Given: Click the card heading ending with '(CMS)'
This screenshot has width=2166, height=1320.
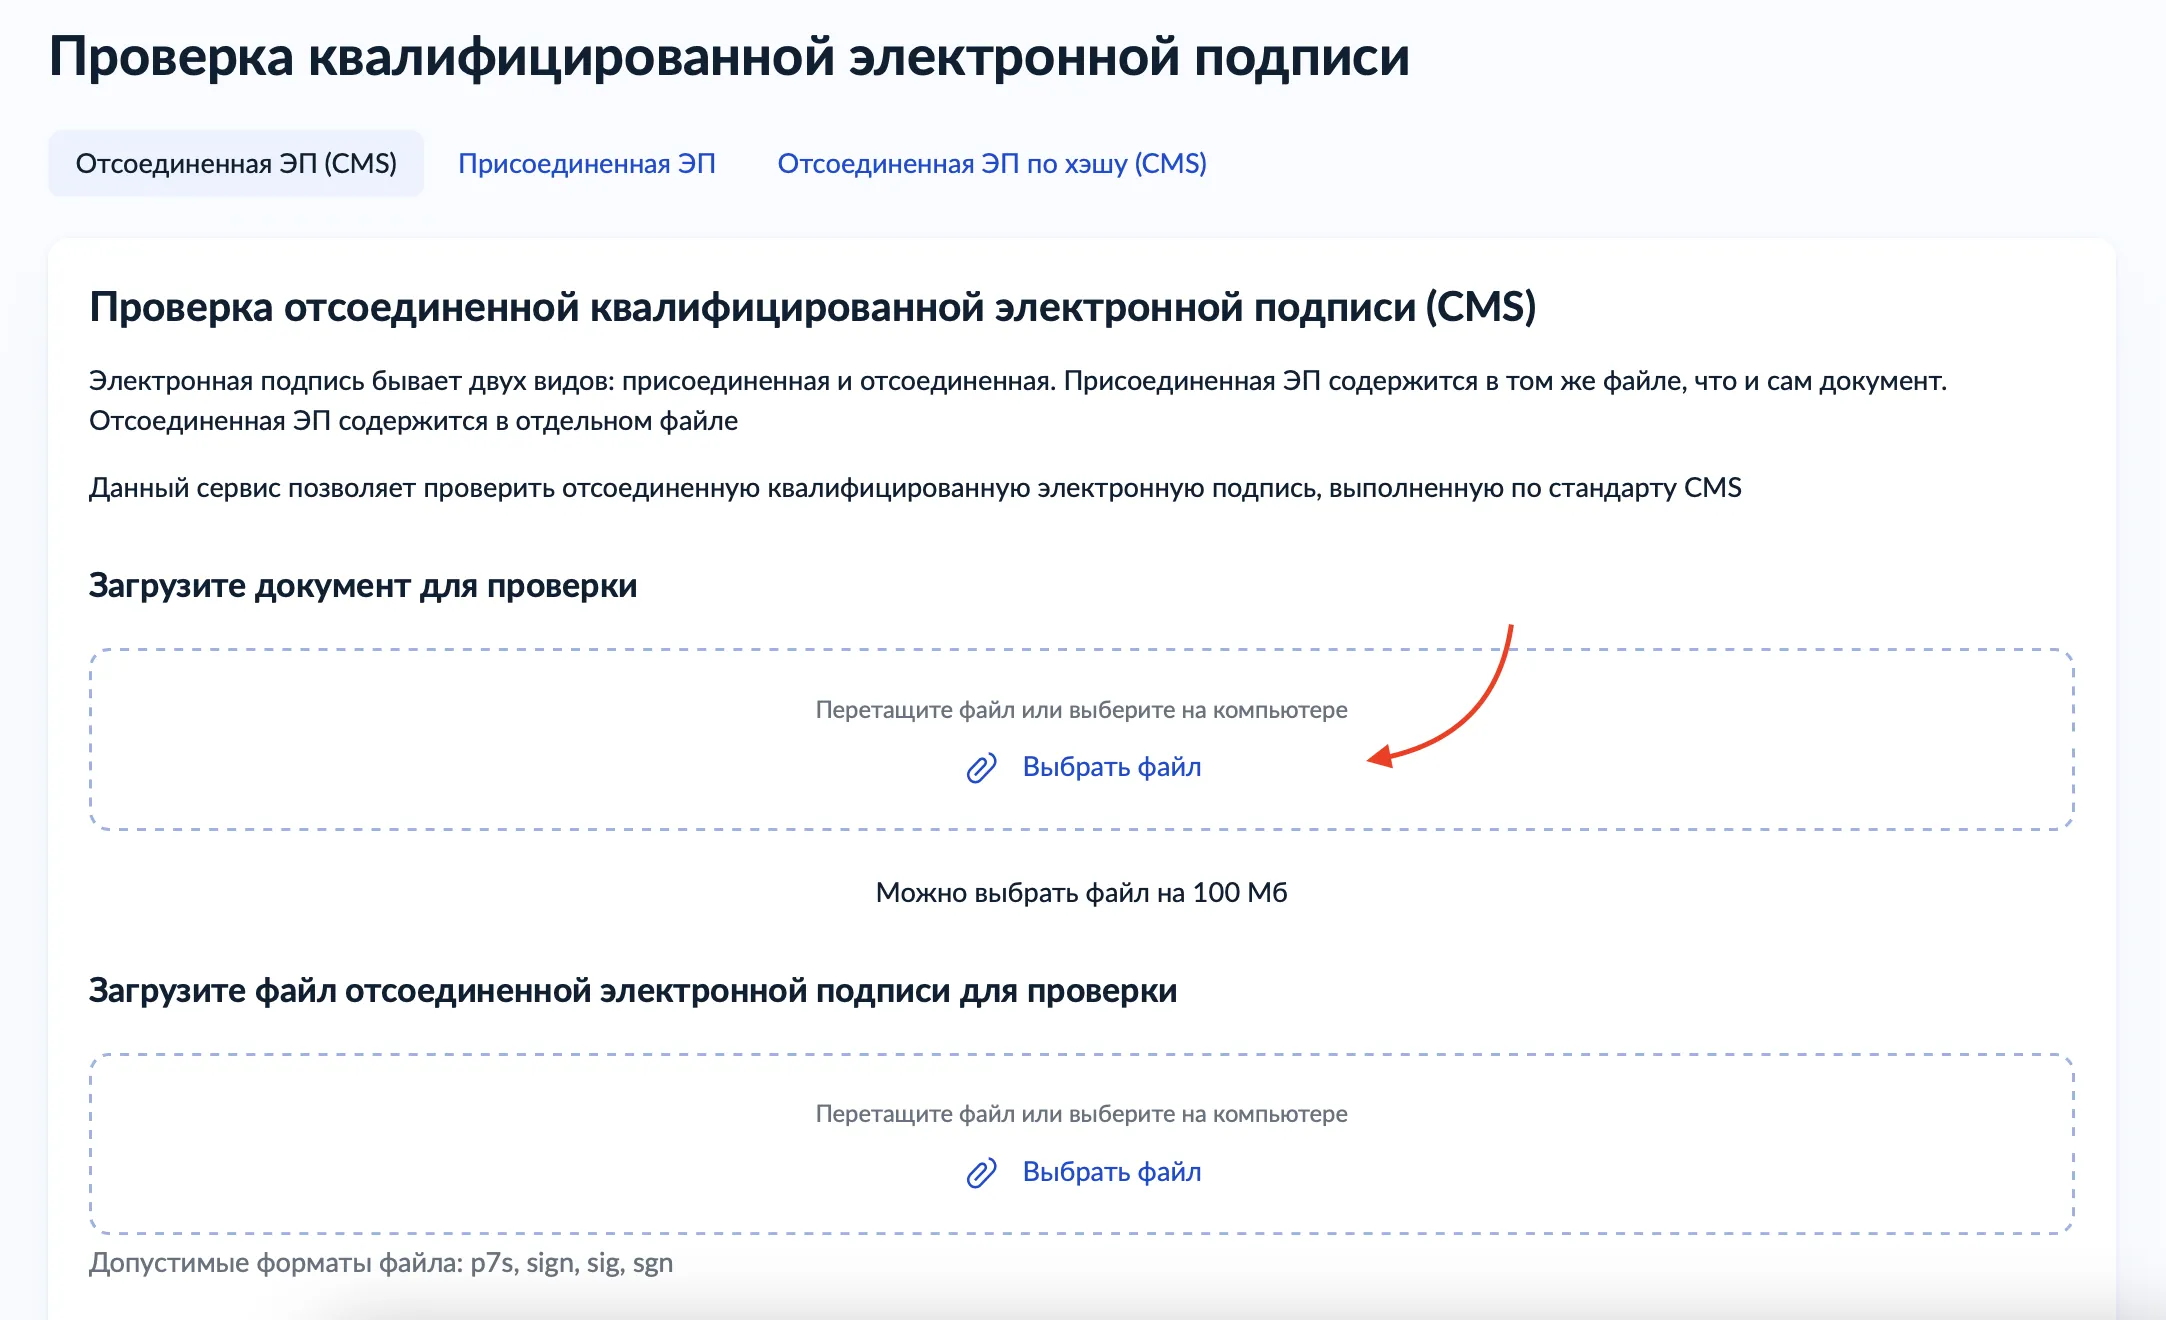Looking at the screenshot, I should coord(812,307).
